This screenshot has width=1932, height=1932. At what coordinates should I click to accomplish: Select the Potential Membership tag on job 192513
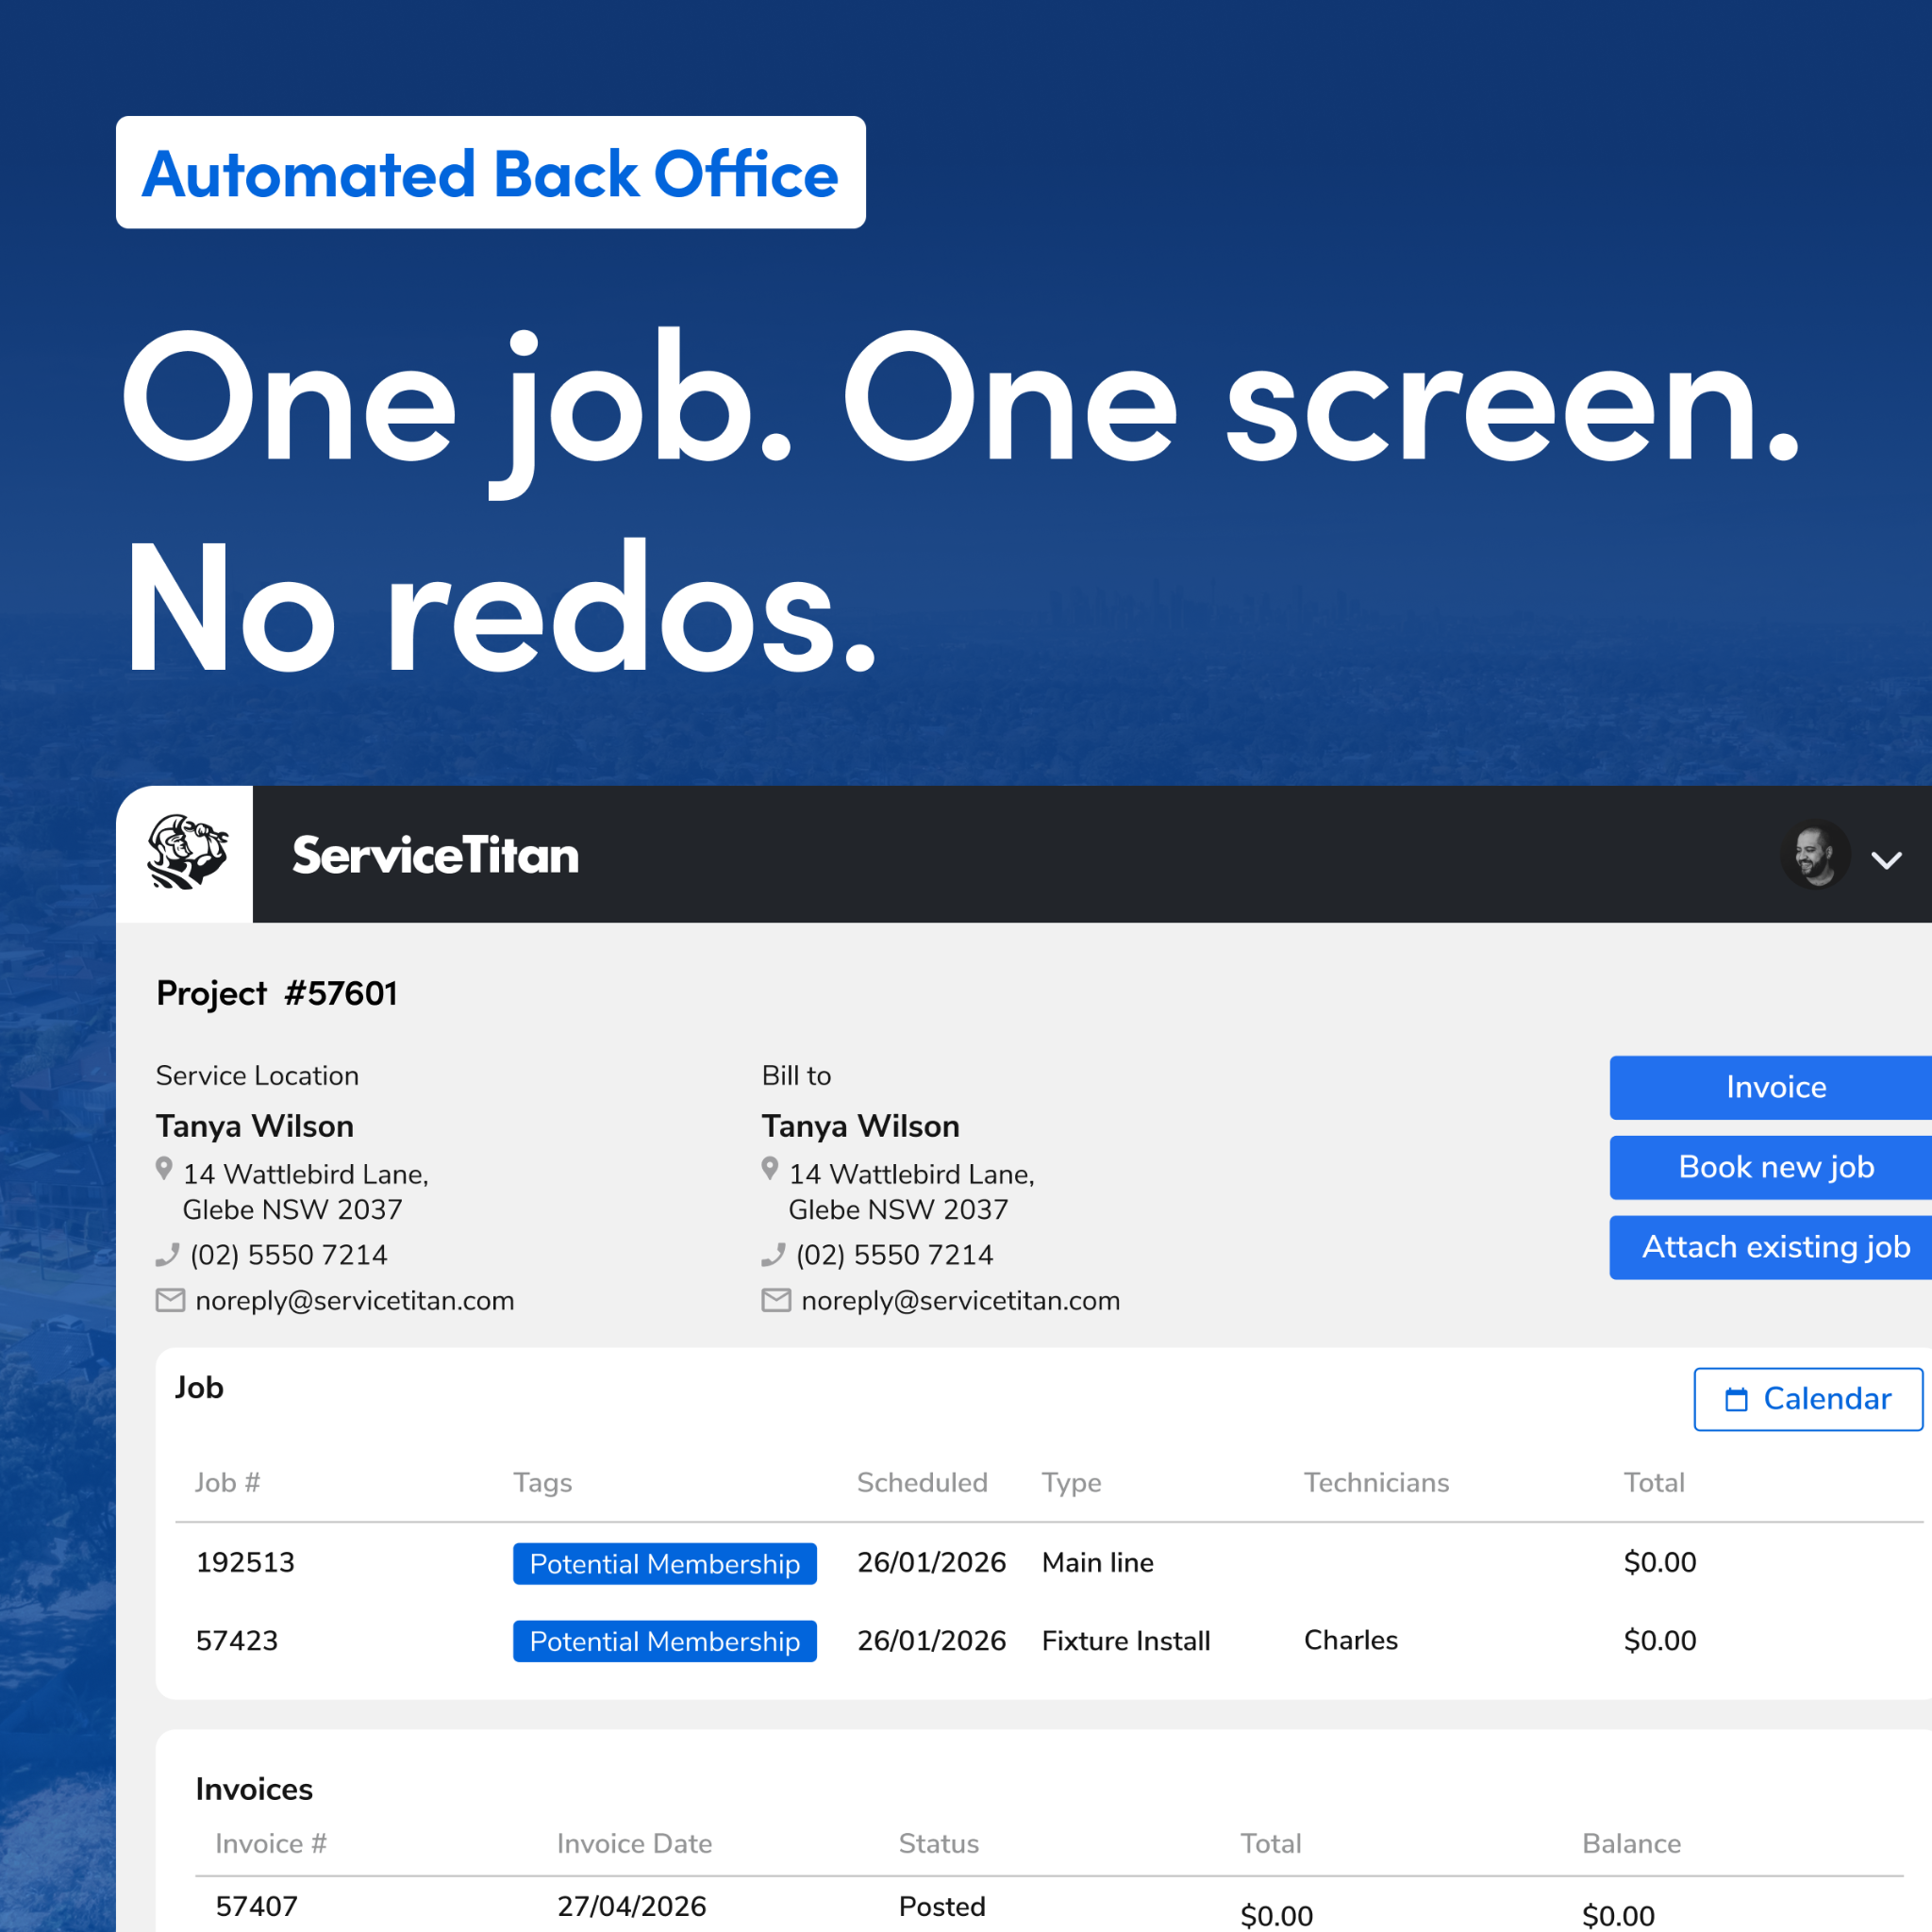point(665,1563)
